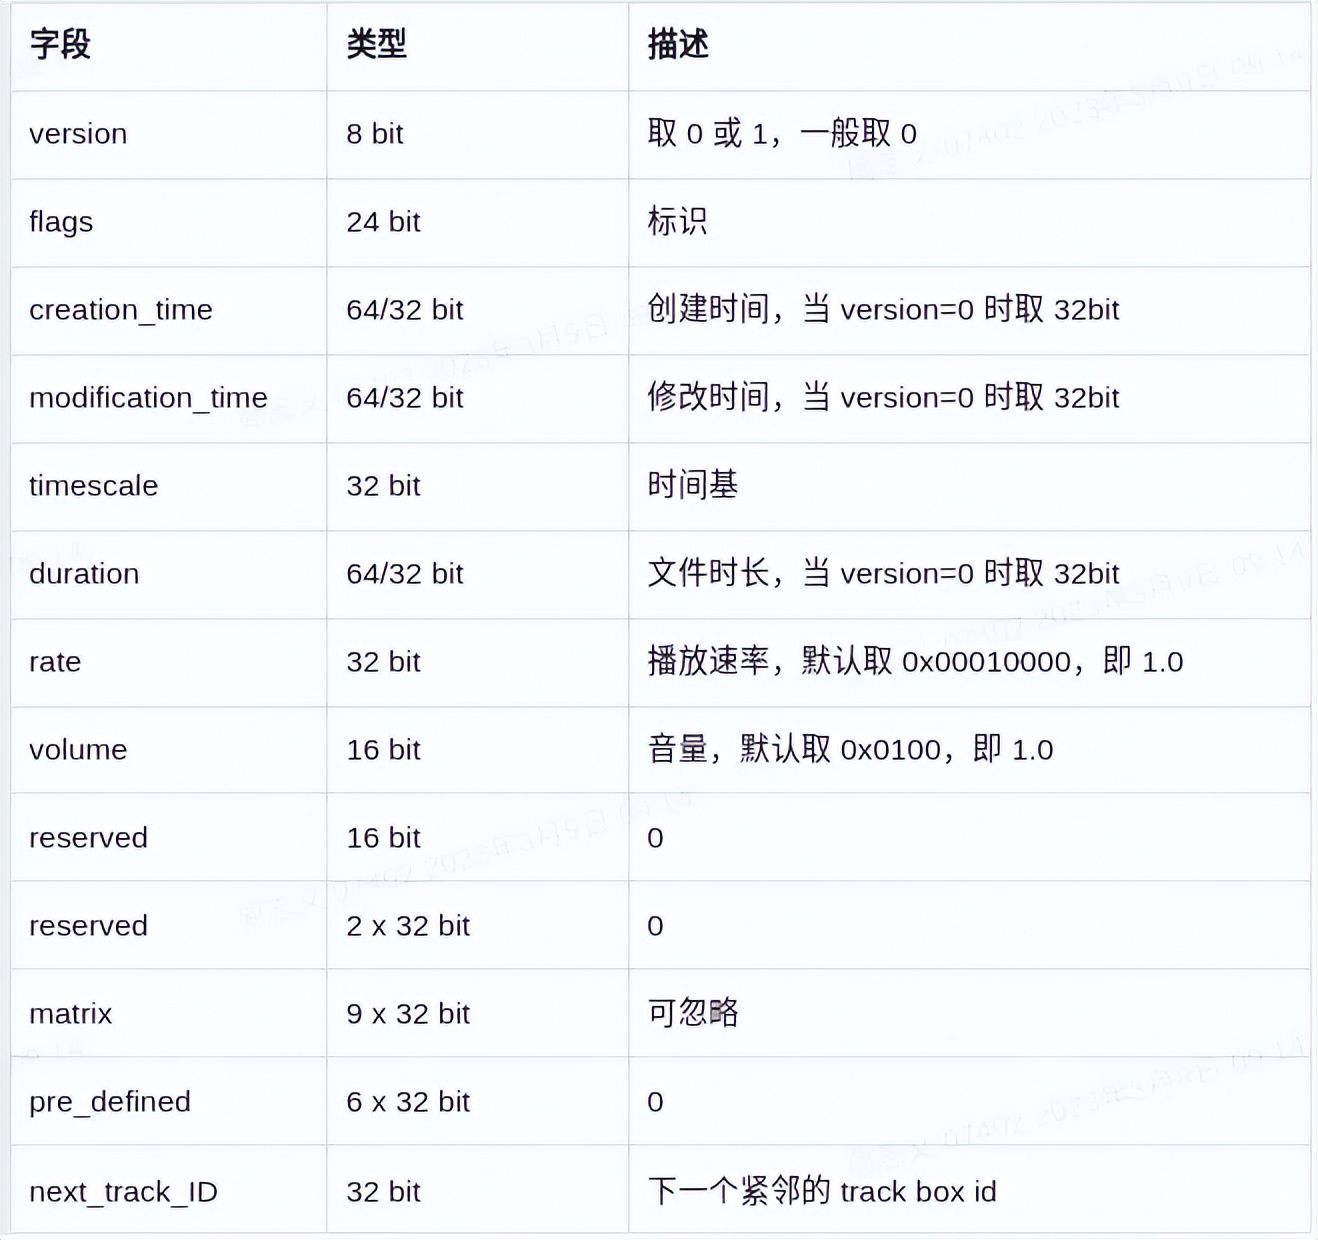
Task: Click the 可忽略 description cell
Action: click(x=694, y=1013)
